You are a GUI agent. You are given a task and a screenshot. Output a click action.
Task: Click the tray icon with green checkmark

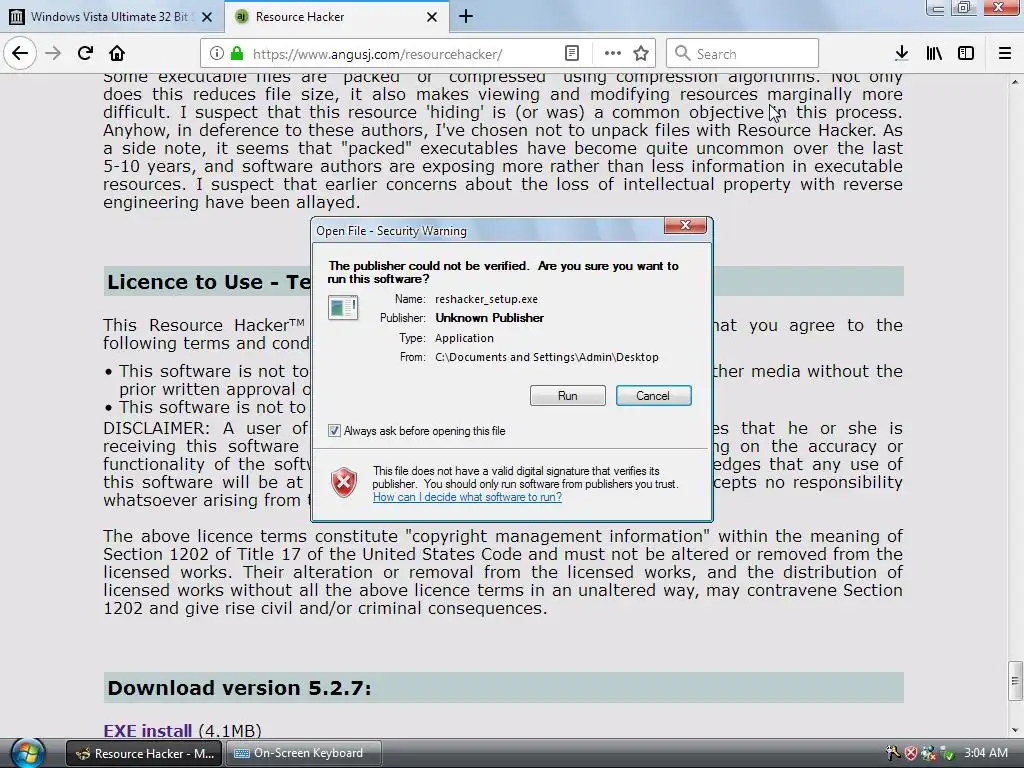point(948,754)
